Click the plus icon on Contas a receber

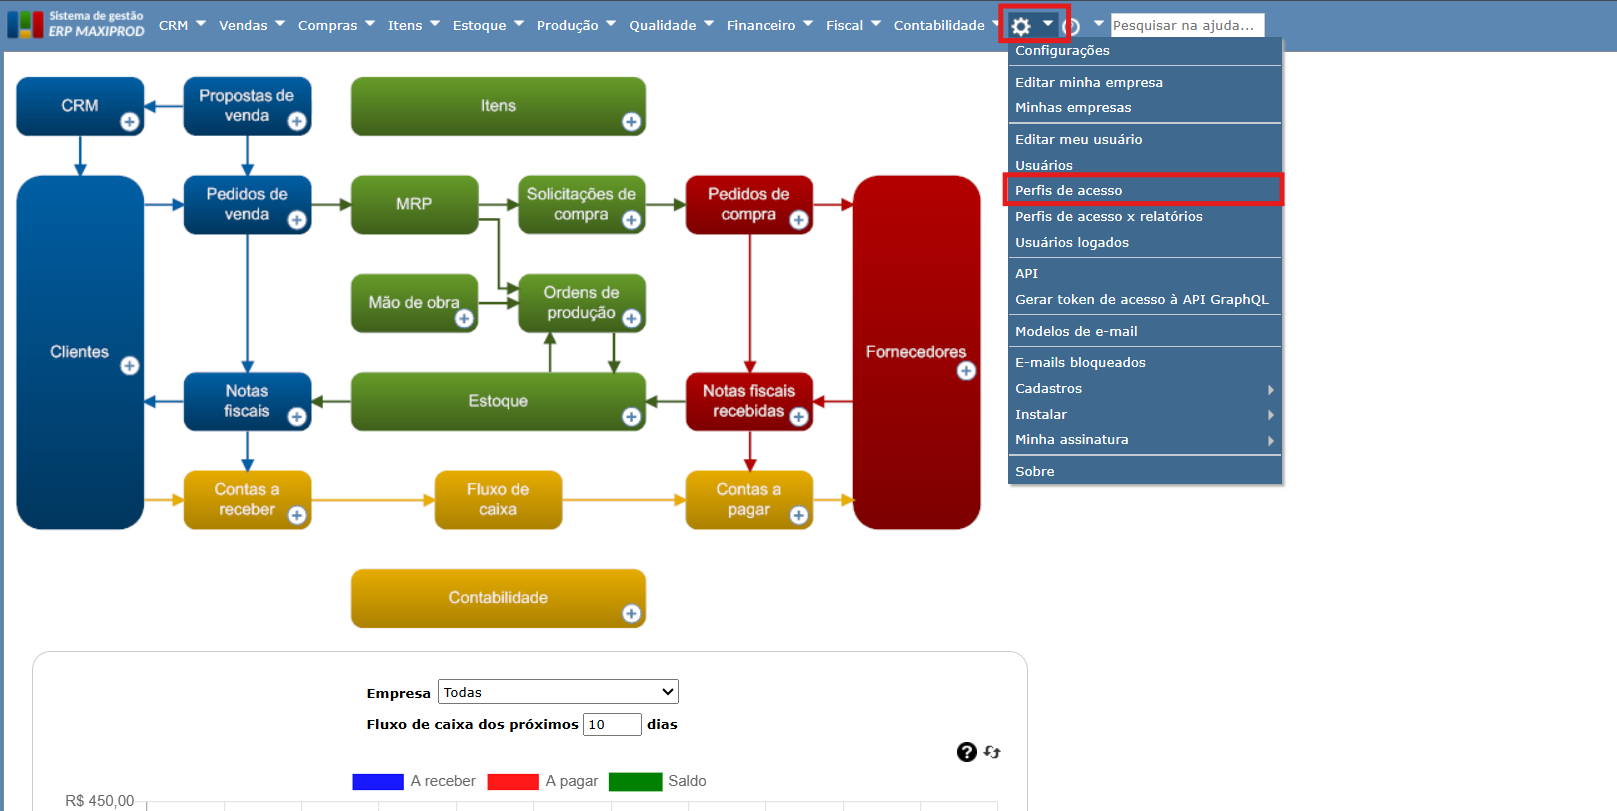tap(297, 515)
